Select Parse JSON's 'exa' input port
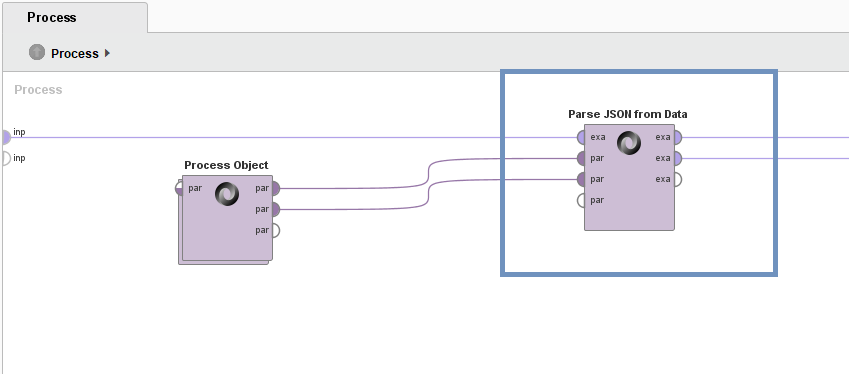849x376 pixels. [x=582, y=138]
